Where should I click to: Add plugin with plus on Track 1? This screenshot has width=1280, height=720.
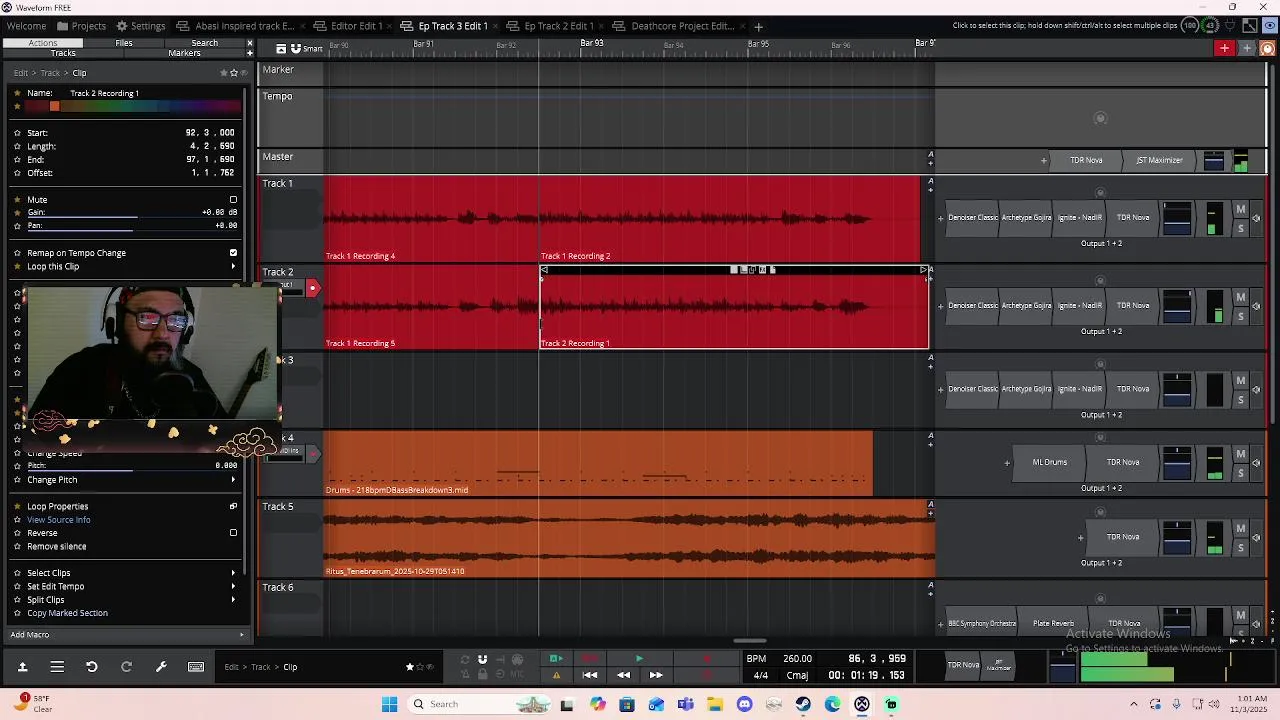940,218
